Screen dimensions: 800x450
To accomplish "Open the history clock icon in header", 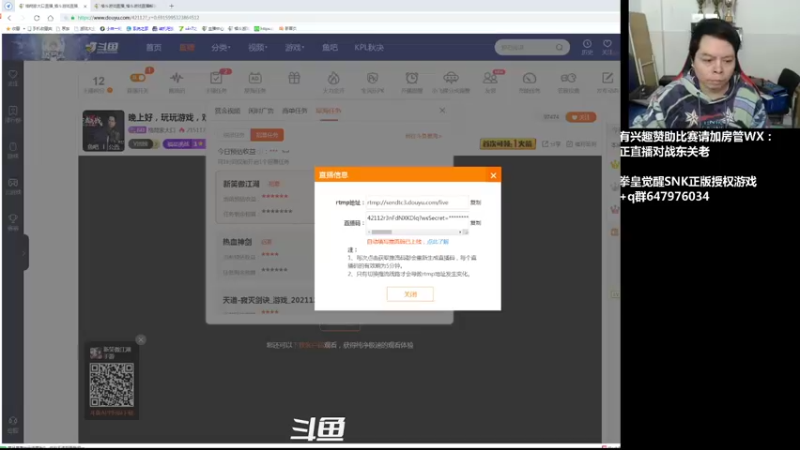I will point(587,44).
